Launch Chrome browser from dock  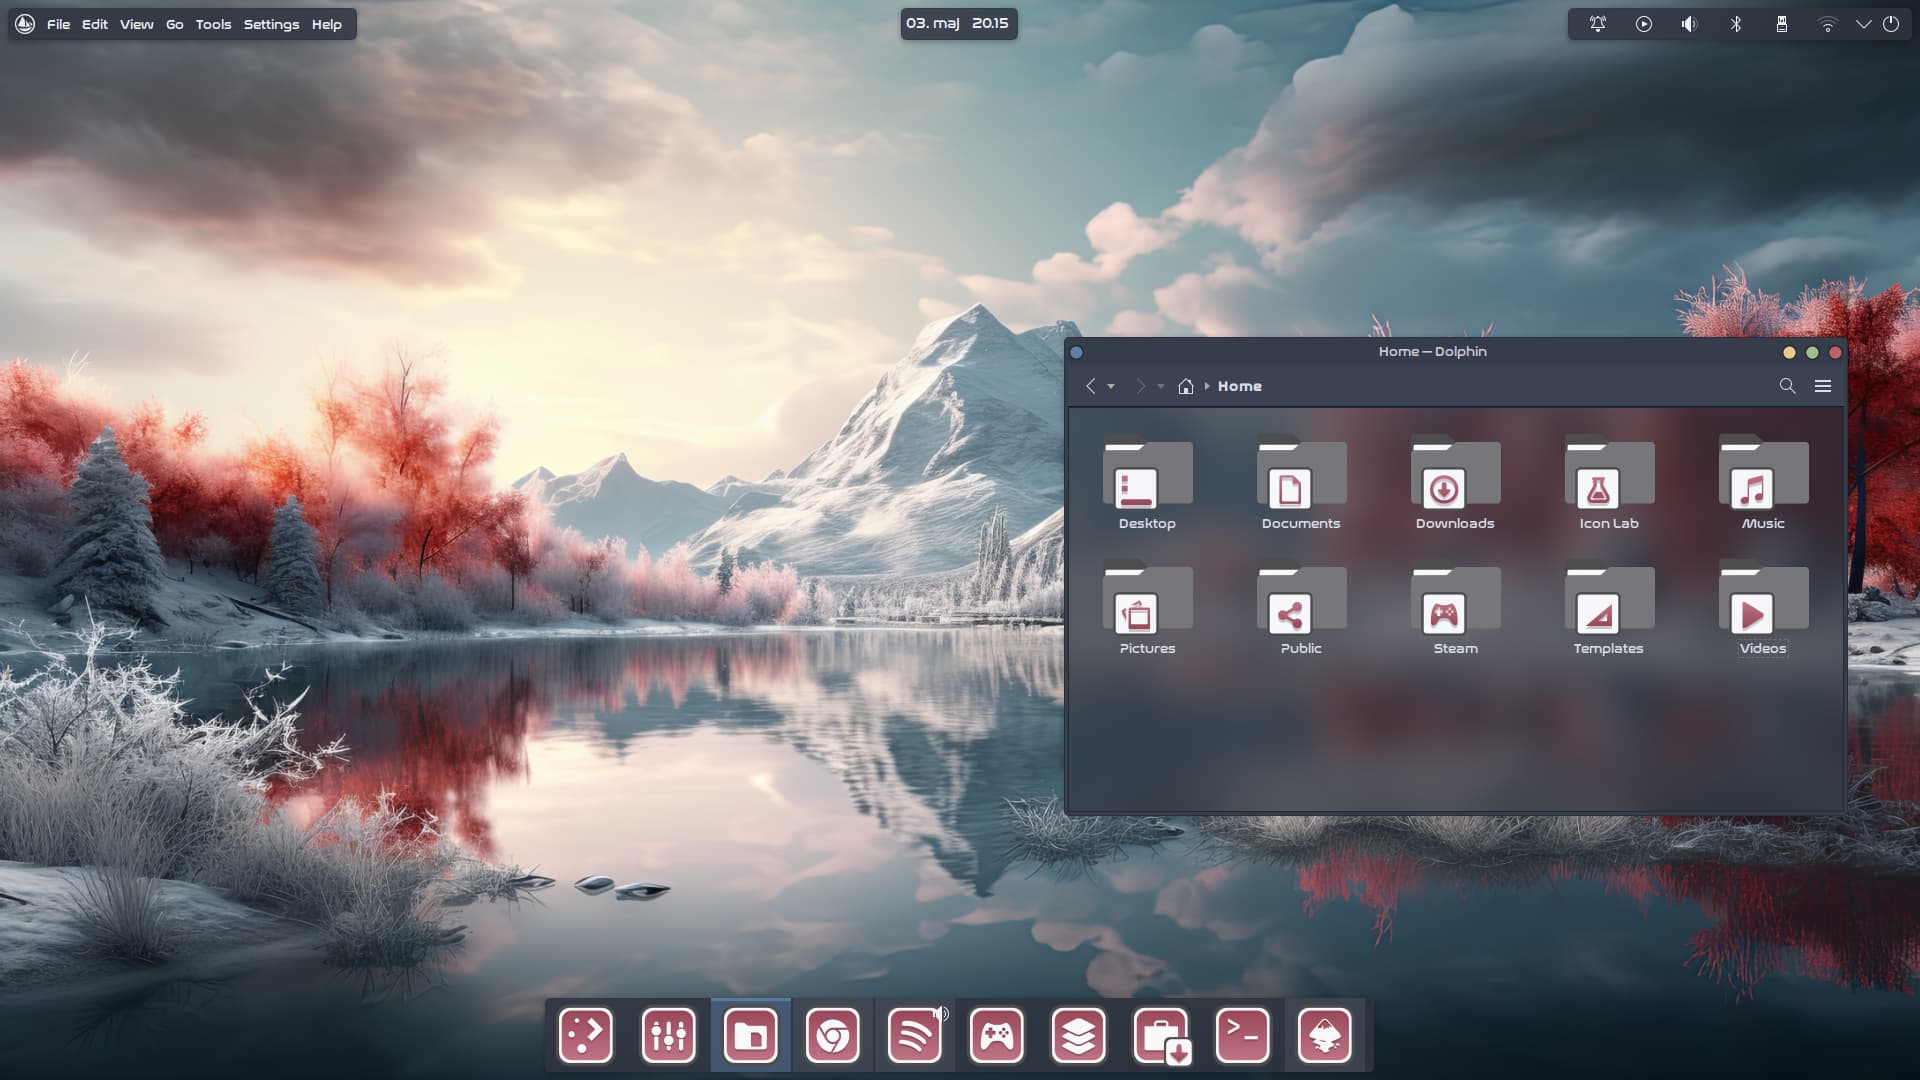[832, 1035]
